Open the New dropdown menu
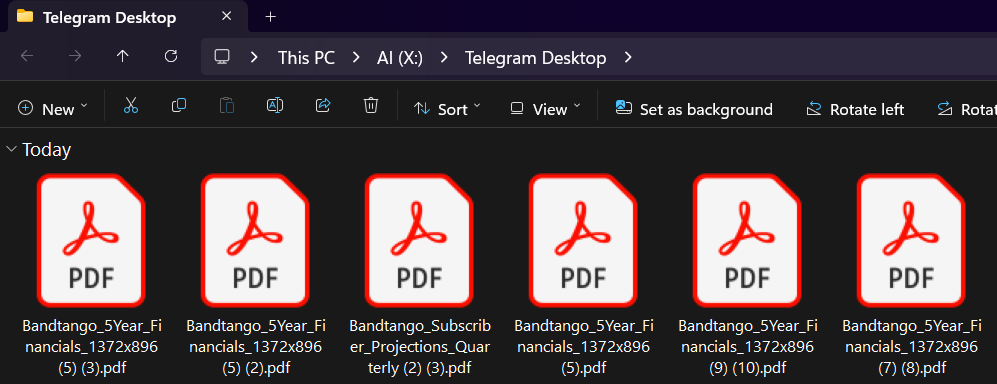The image size is (997, 384). coord(53,109)
